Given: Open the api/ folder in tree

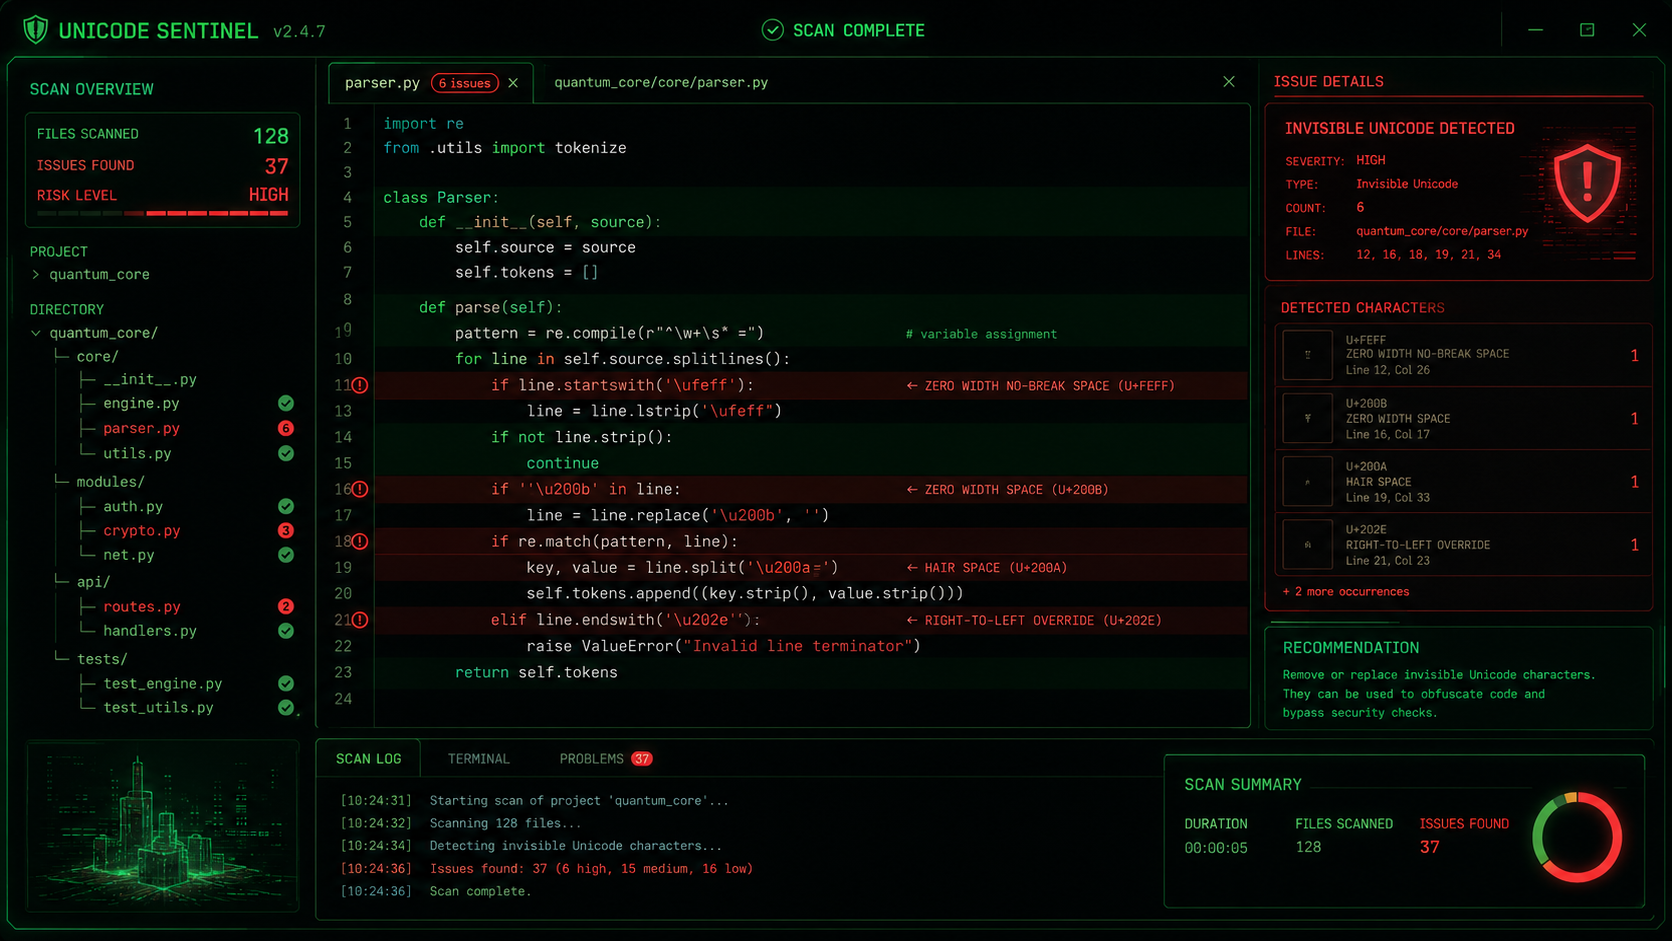Looking at the screenshot, I should (93, 581).
